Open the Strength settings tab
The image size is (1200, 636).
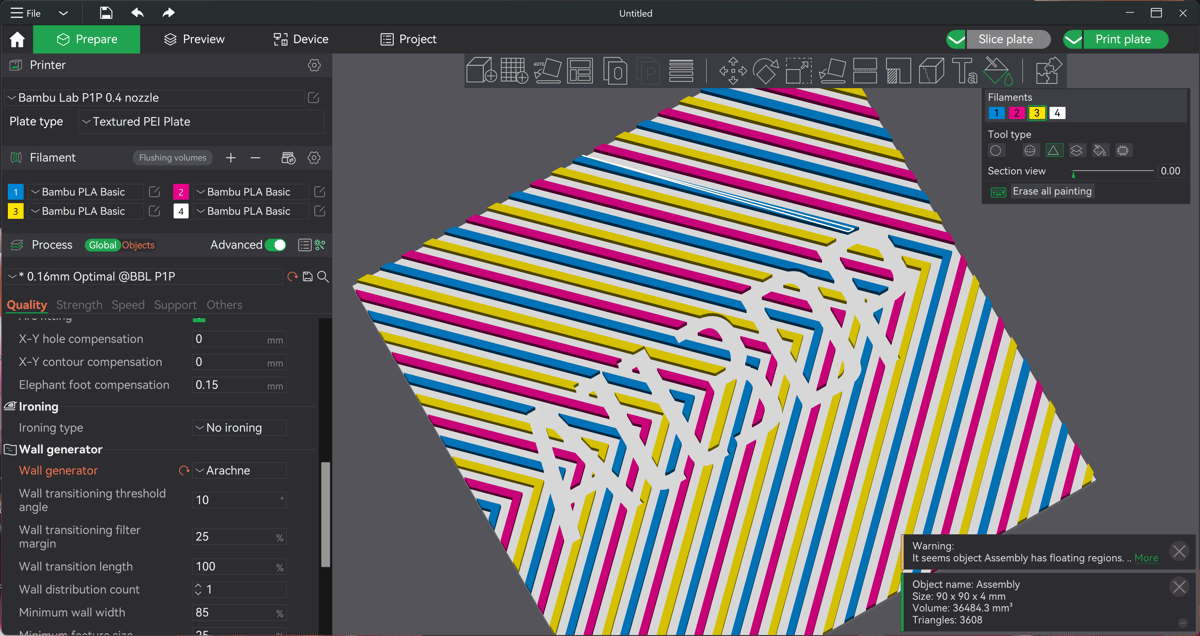[x=79, y=305]
